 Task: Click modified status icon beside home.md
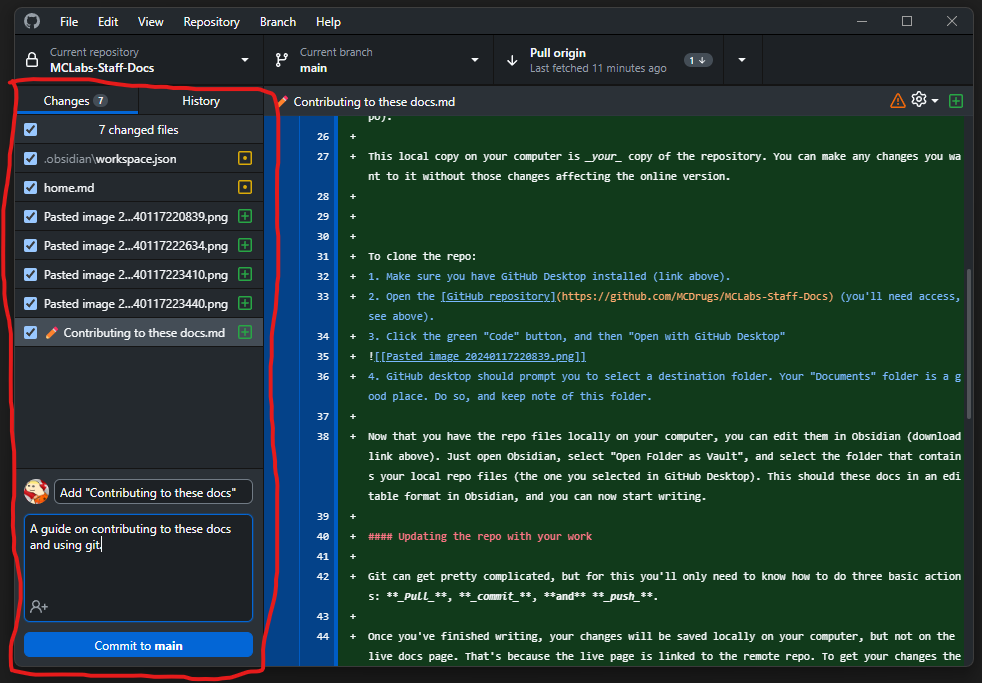(245, 187)
